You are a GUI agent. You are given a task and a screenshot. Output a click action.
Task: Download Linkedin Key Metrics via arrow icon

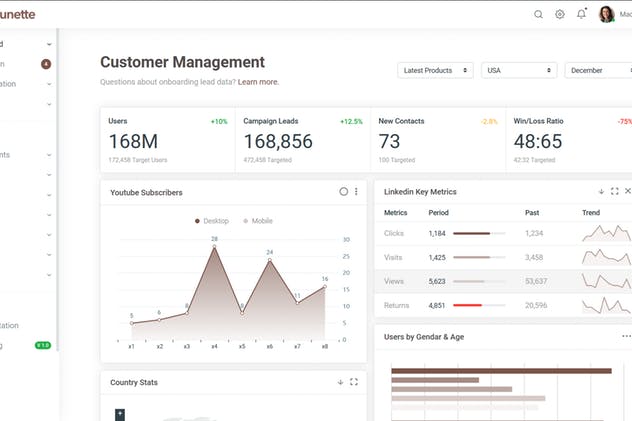click(601, 191)
